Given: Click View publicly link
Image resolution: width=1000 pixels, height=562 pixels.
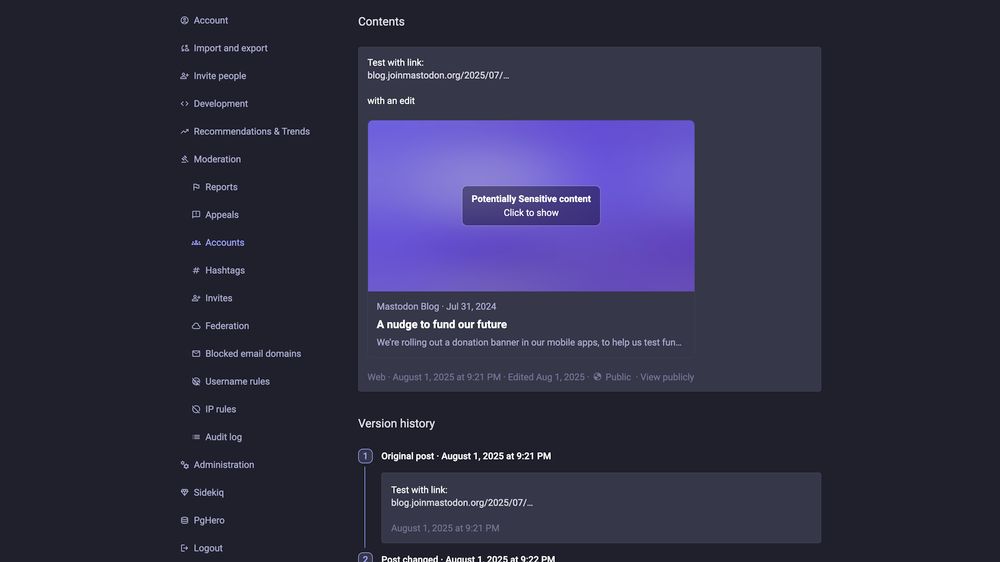Looking at the screenshot, I should tap(667, 377).
